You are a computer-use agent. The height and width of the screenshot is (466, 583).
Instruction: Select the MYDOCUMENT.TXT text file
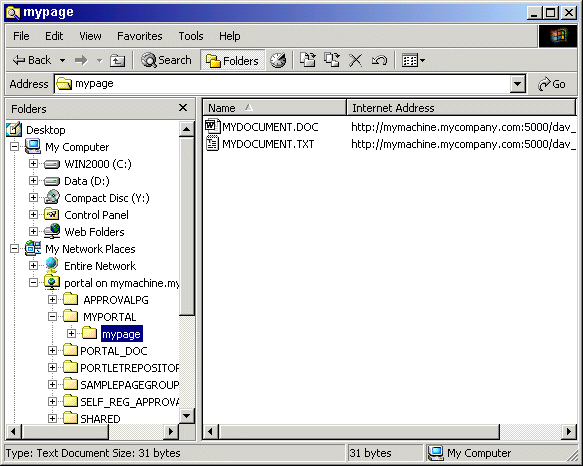[x=268, y=144]
